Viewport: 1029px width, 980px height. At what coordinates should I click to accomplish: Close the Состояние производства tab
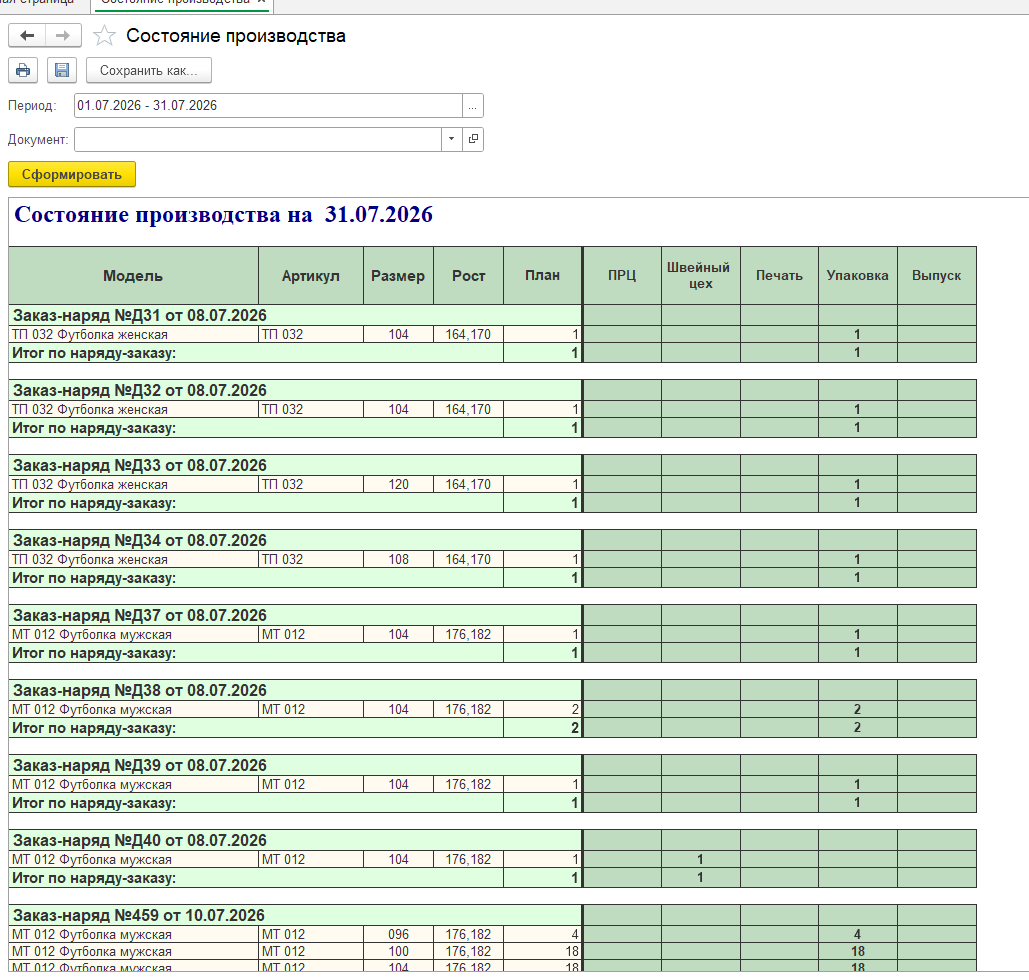[261, 2]
